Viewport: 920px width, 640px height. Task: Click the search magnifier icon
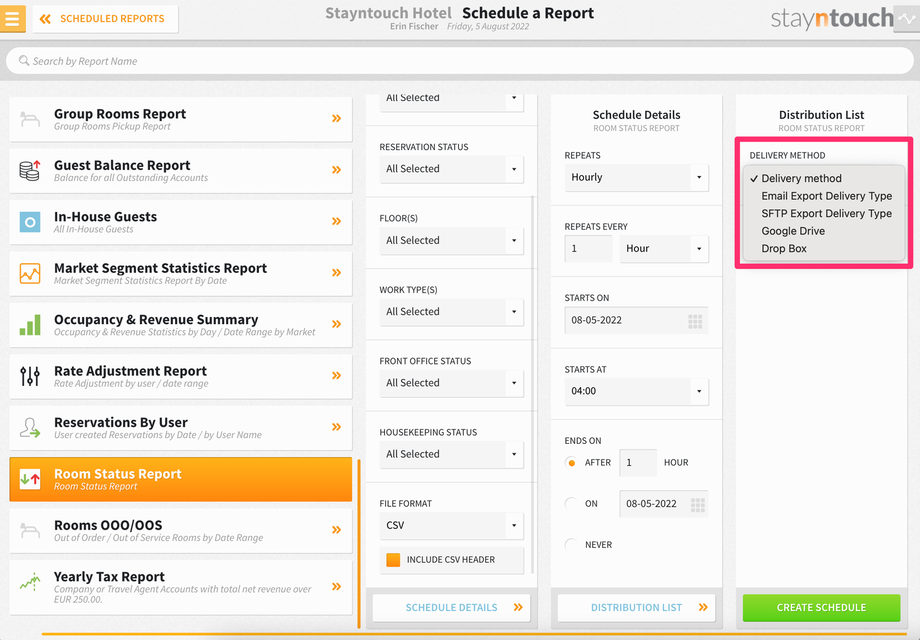[x=24, y=60]
